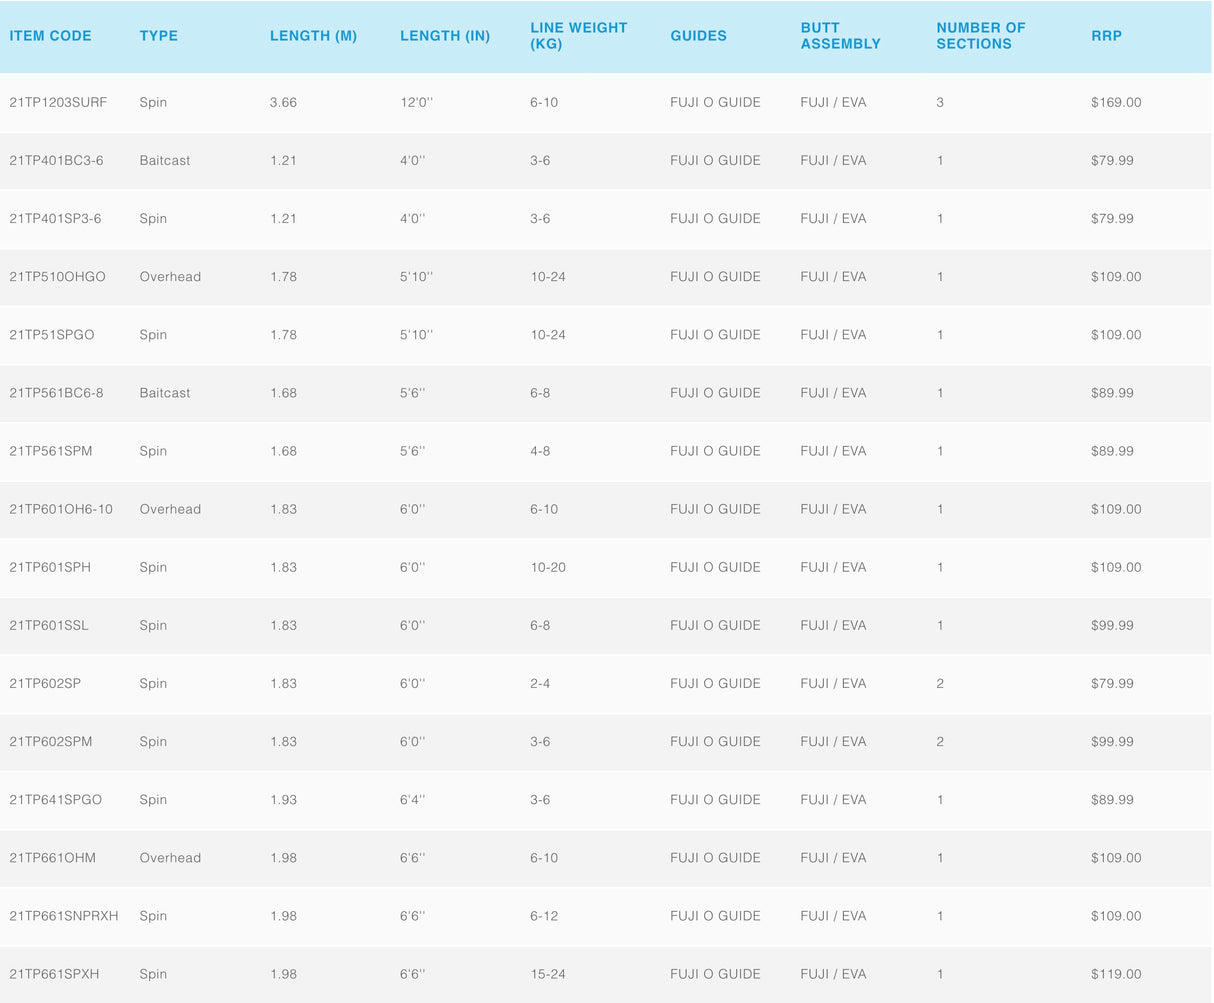The image size is (1214, 1003).
Task: Select item code 21TP602SPM
Action: pyautogui.click(x=51, y=742)
